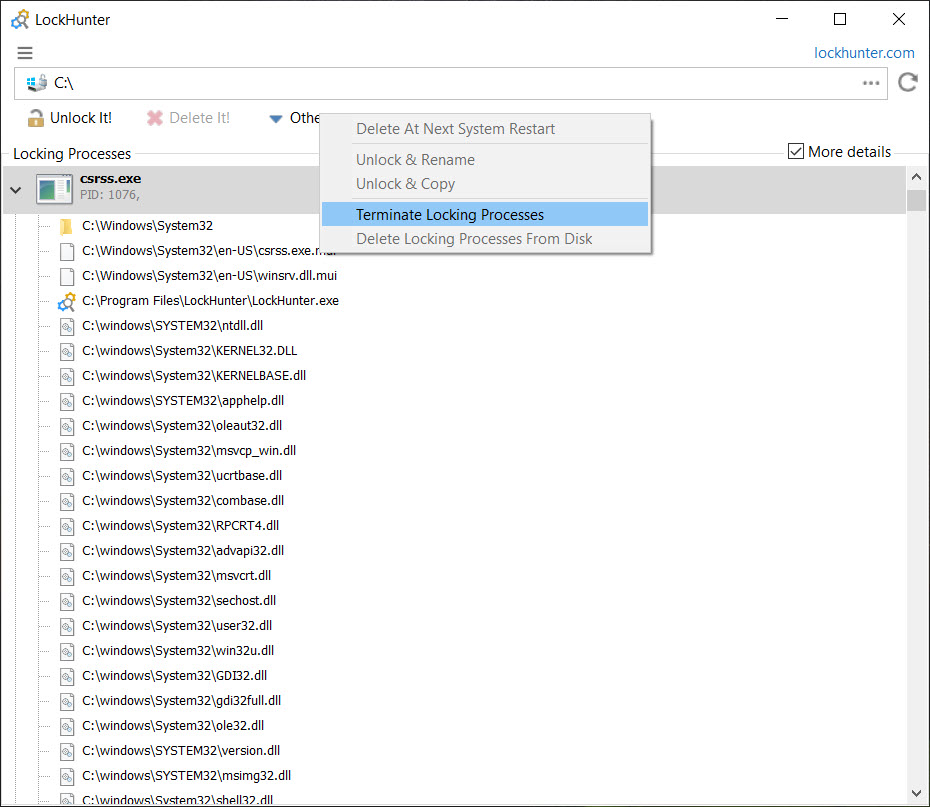This screenshot has height=807, width=930.
Task: Choose Terminate Locking Processes
Action: pyautogui.click(x=485, y=214)
